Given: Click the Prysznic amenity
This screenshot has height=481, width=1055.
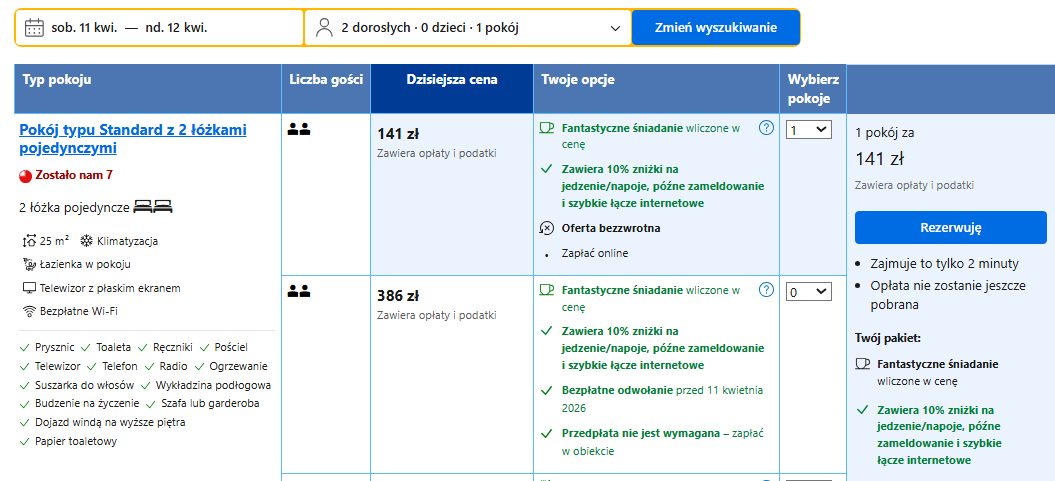Looking at the screenshot, I should [54, 347].
